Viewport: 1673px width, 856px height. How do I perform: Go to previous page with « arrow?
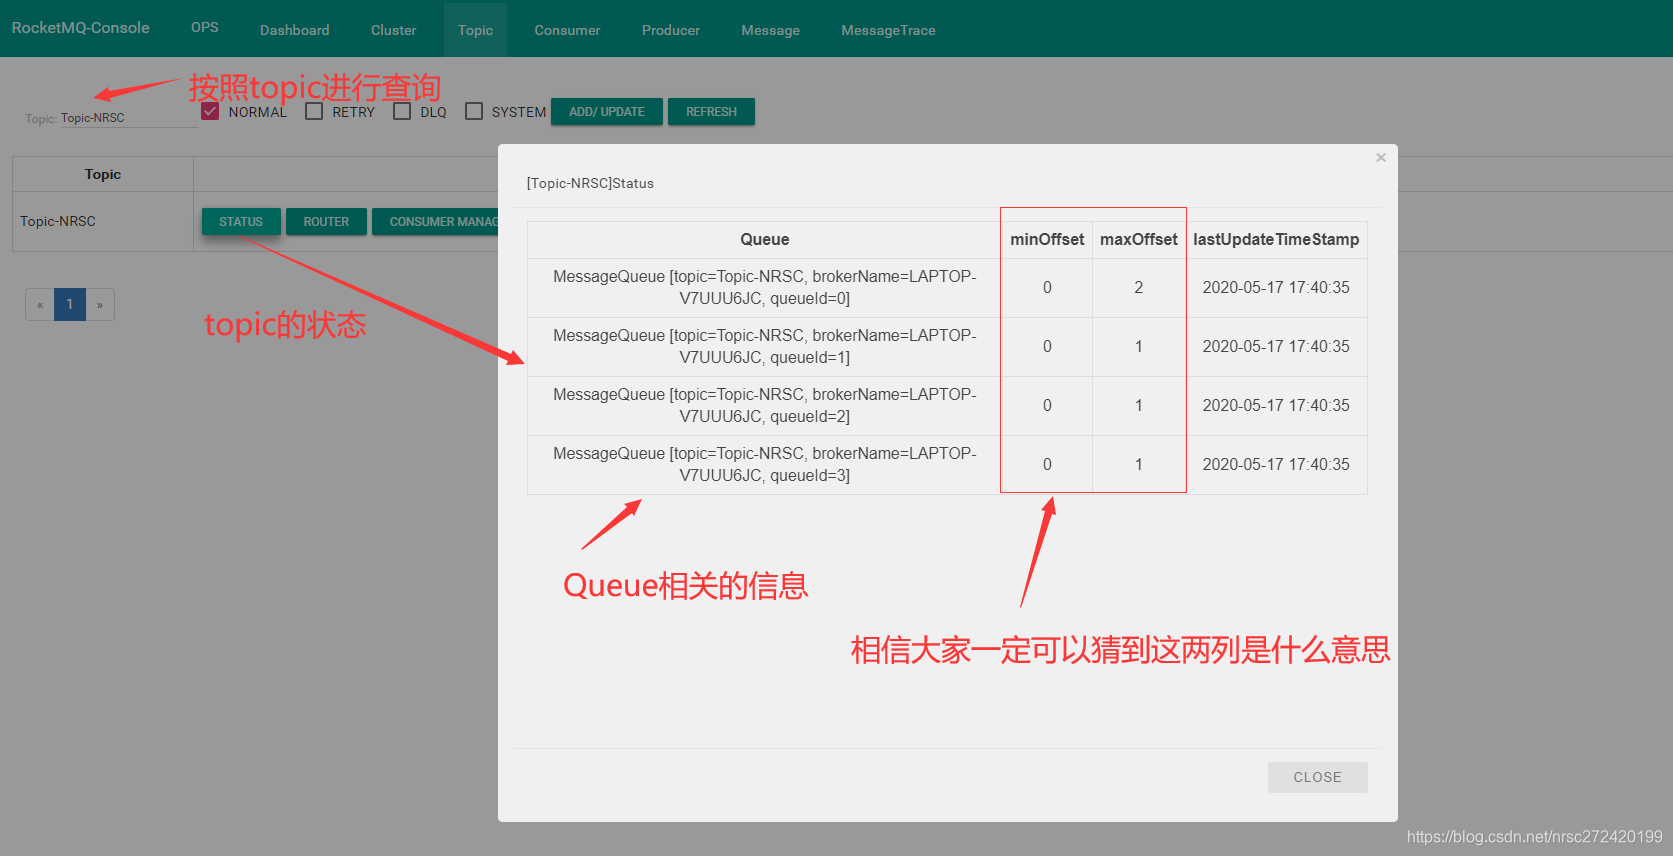[40, 304]
